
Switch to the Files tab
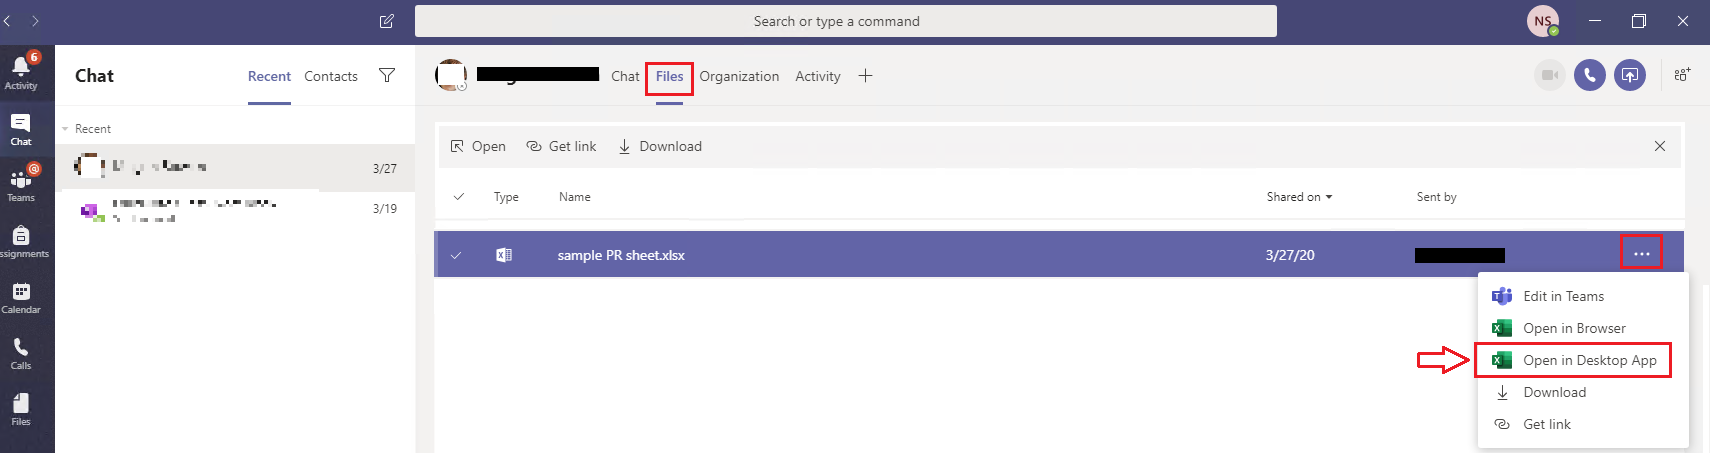pos(669,76)
